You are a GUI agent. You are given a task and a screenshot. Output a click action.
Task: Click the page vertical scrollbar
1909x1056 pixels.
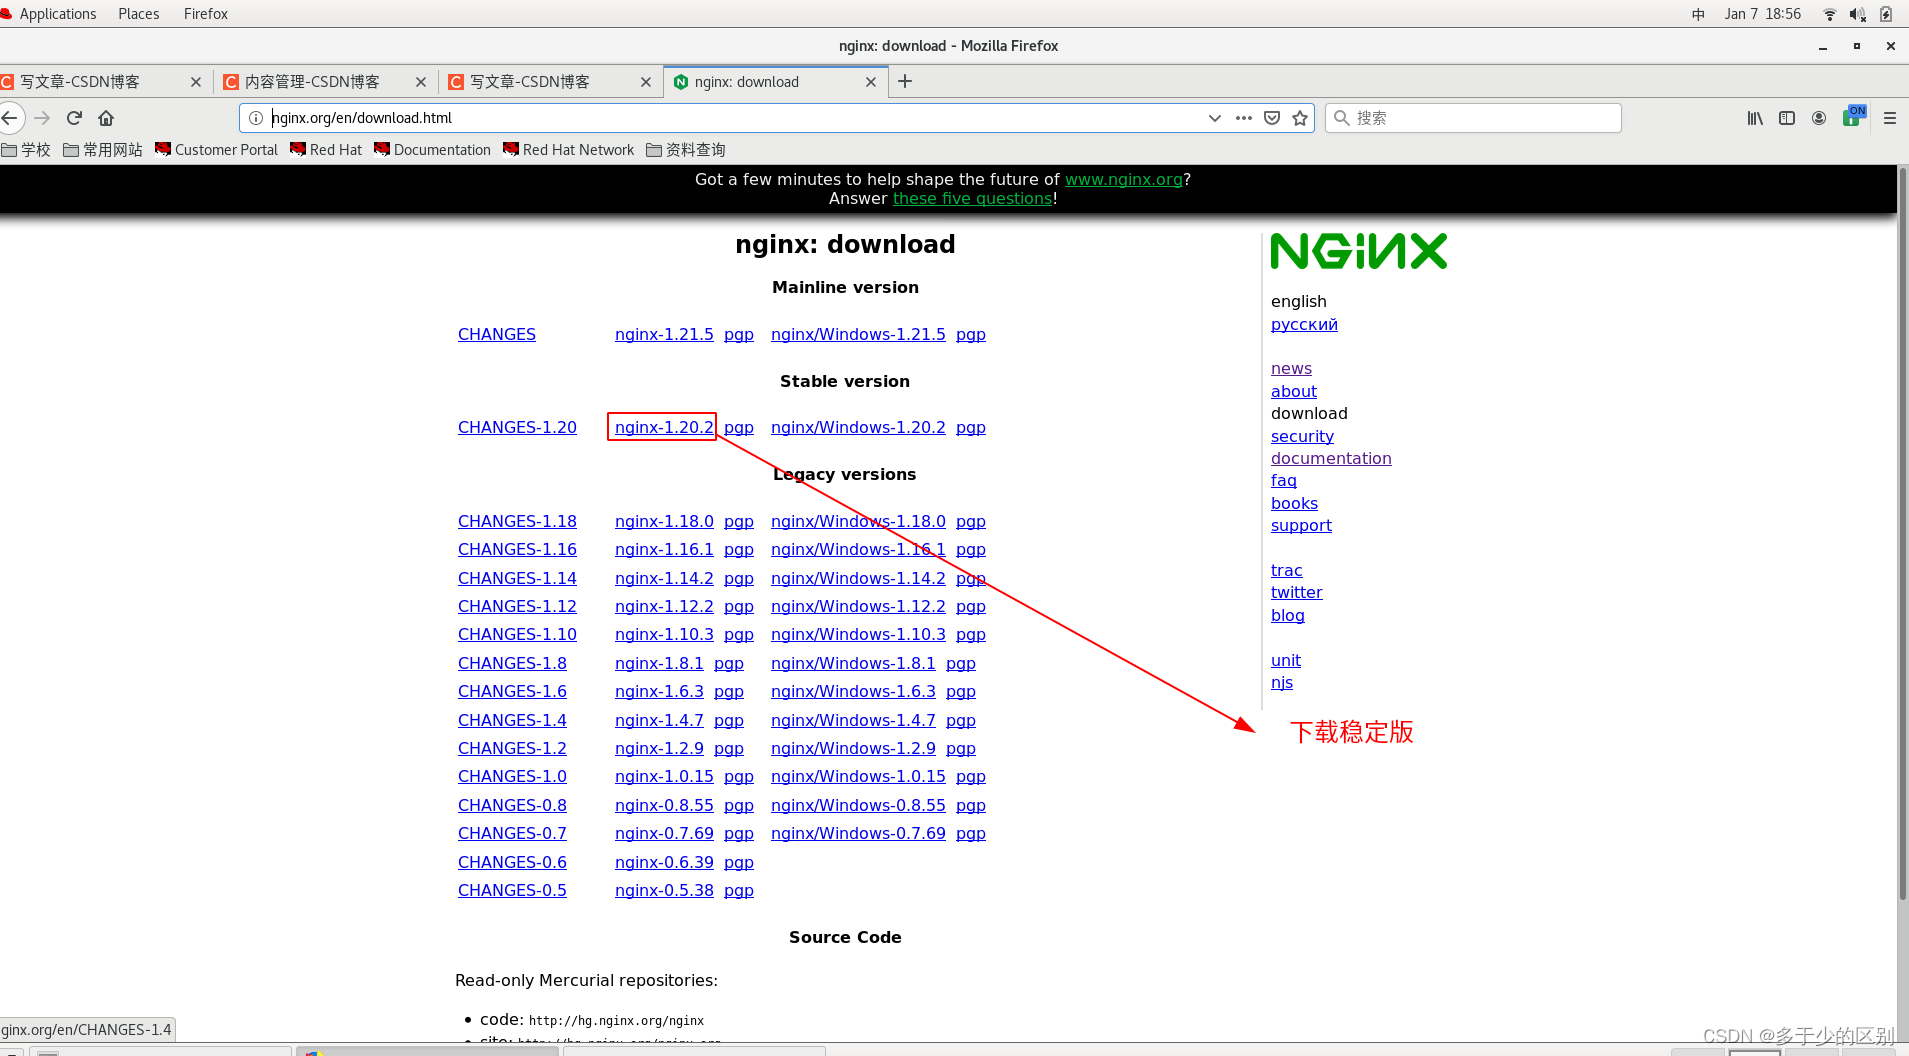(1902, 535)
